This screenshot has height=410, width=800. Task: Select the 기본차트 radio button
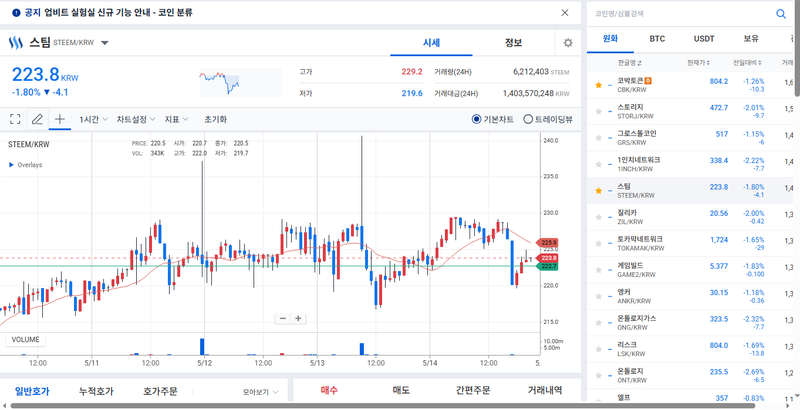coord(477,119)
